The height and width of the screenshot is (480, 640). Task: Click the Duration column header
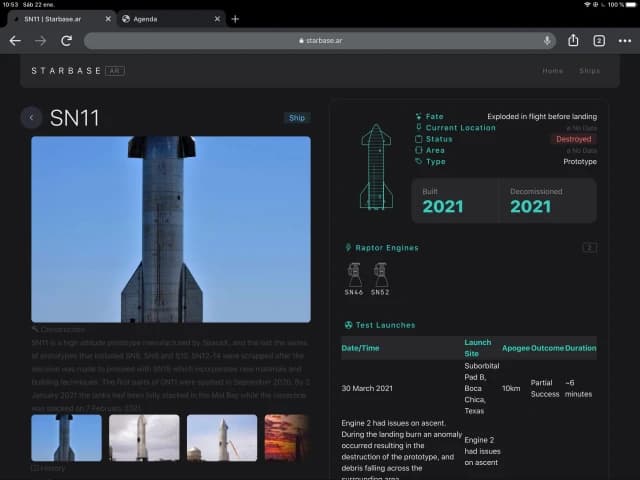point(580,348)
